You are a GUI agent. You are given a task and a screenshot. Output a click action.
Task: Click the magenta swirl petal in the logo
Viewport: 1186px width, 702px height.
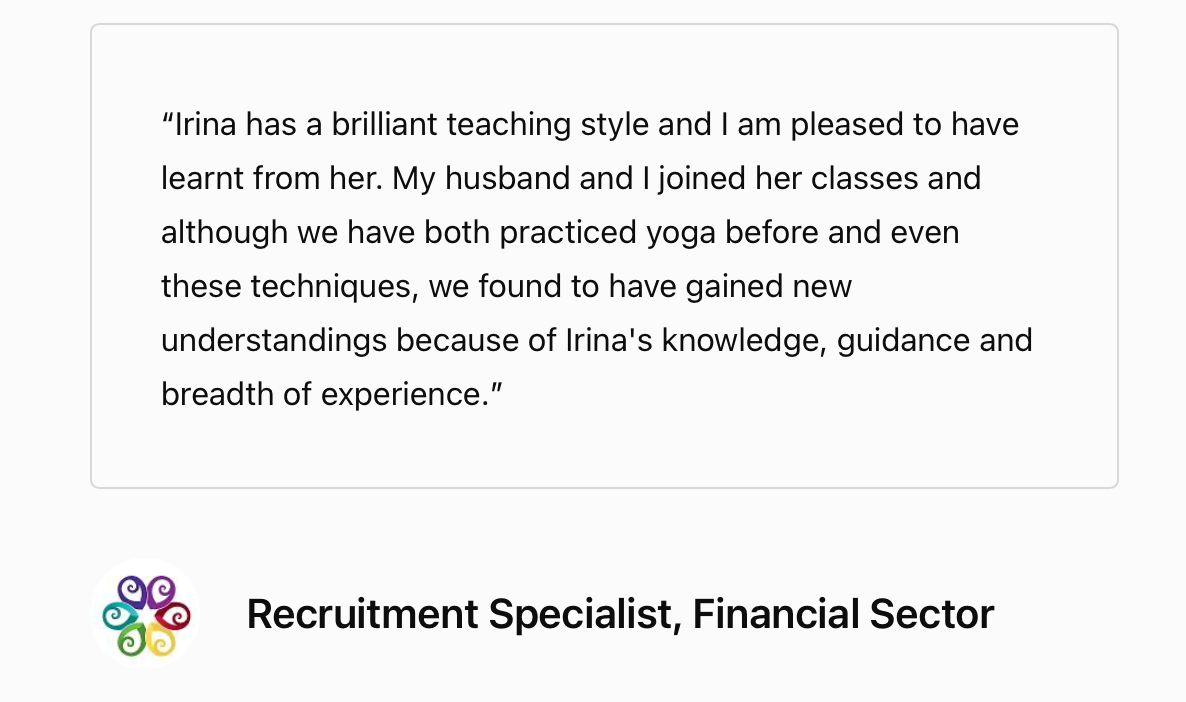(161, 592)
